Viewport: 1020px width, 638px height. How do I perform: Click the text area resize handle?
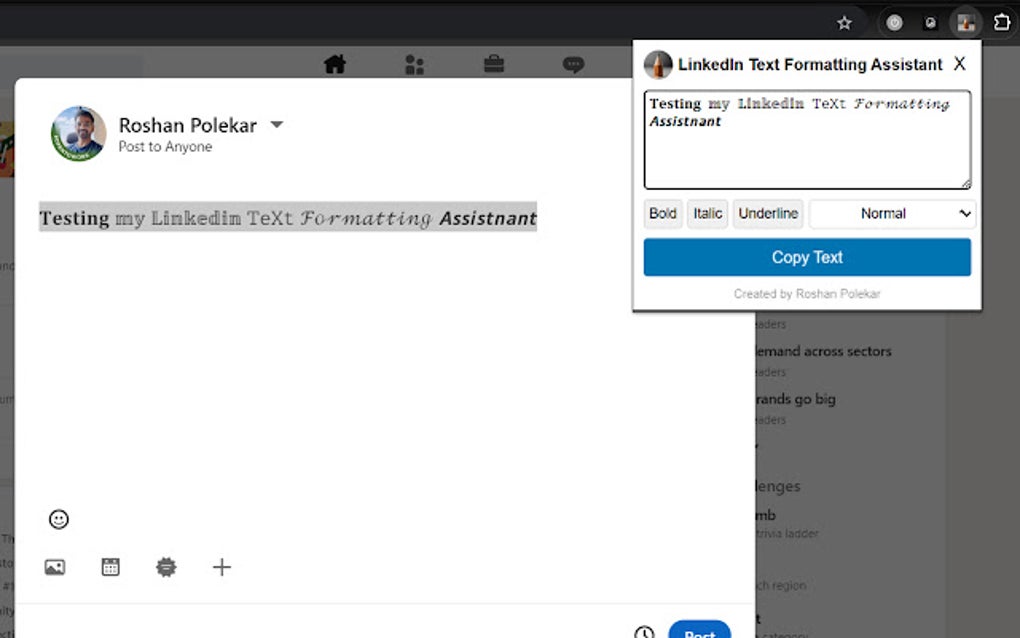click(x=966, y=184)
